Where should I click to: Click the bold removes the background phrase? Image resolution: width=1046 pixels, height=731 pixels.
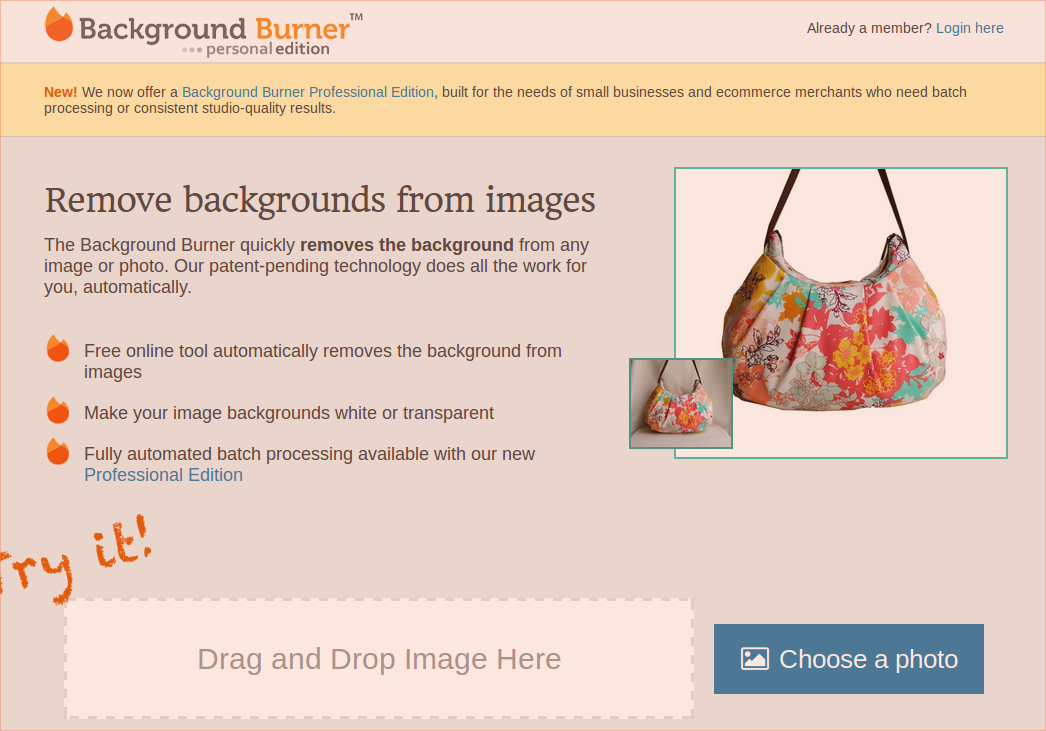coord(407,245)
